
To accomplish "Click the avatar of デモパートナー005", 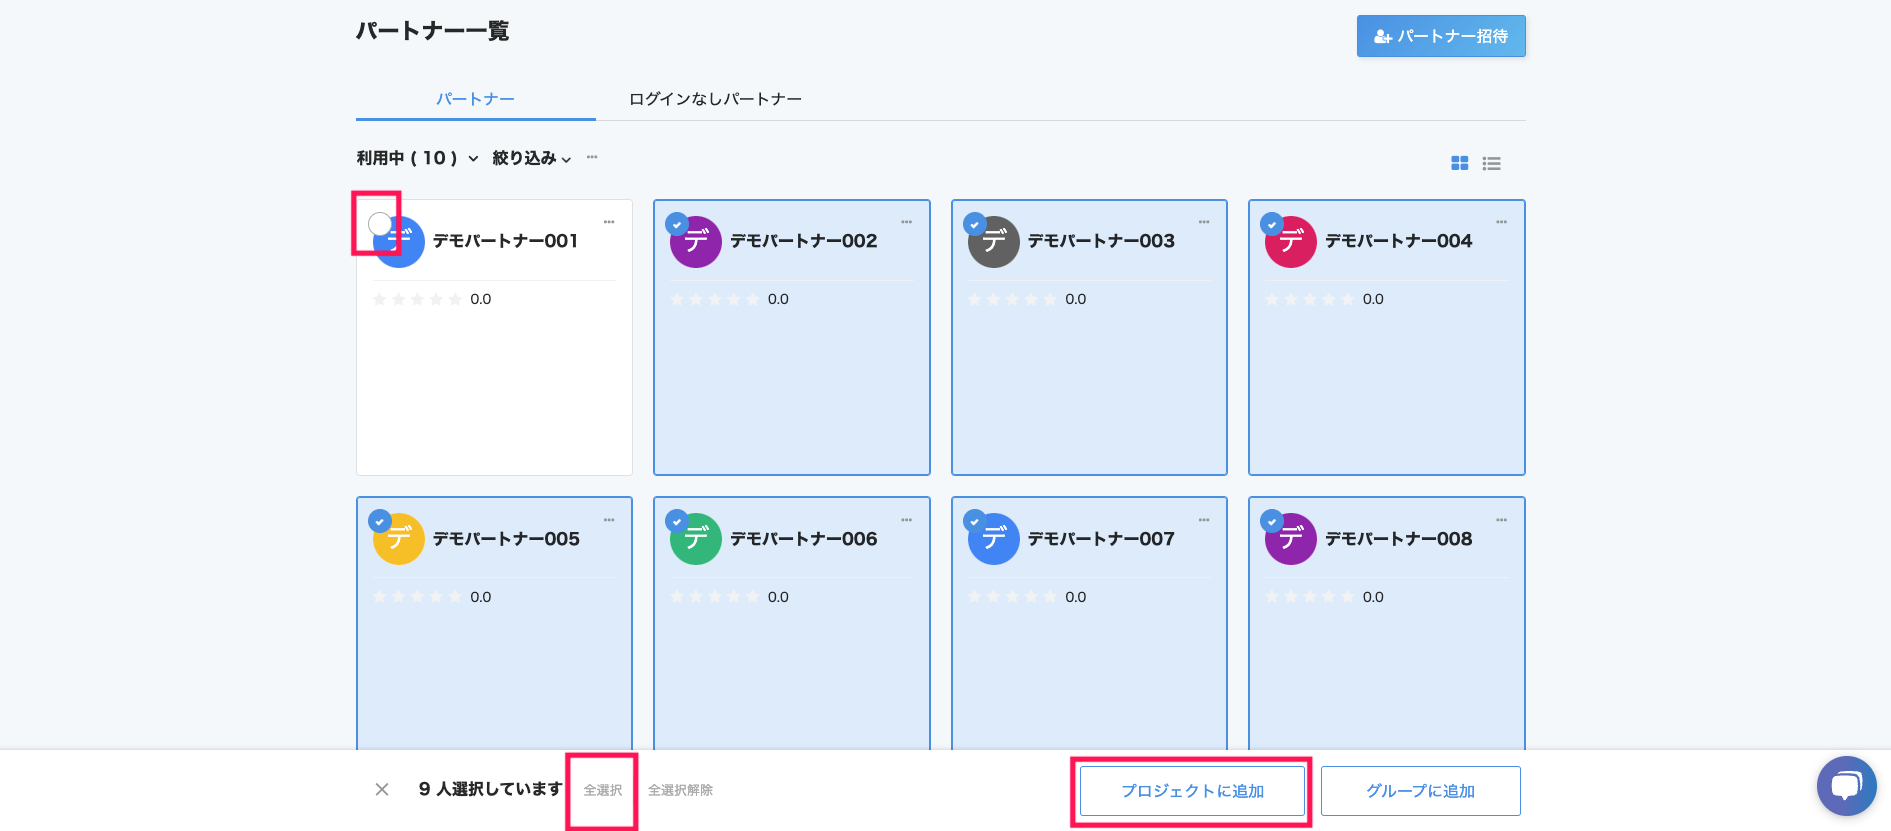I will [399, 539].
